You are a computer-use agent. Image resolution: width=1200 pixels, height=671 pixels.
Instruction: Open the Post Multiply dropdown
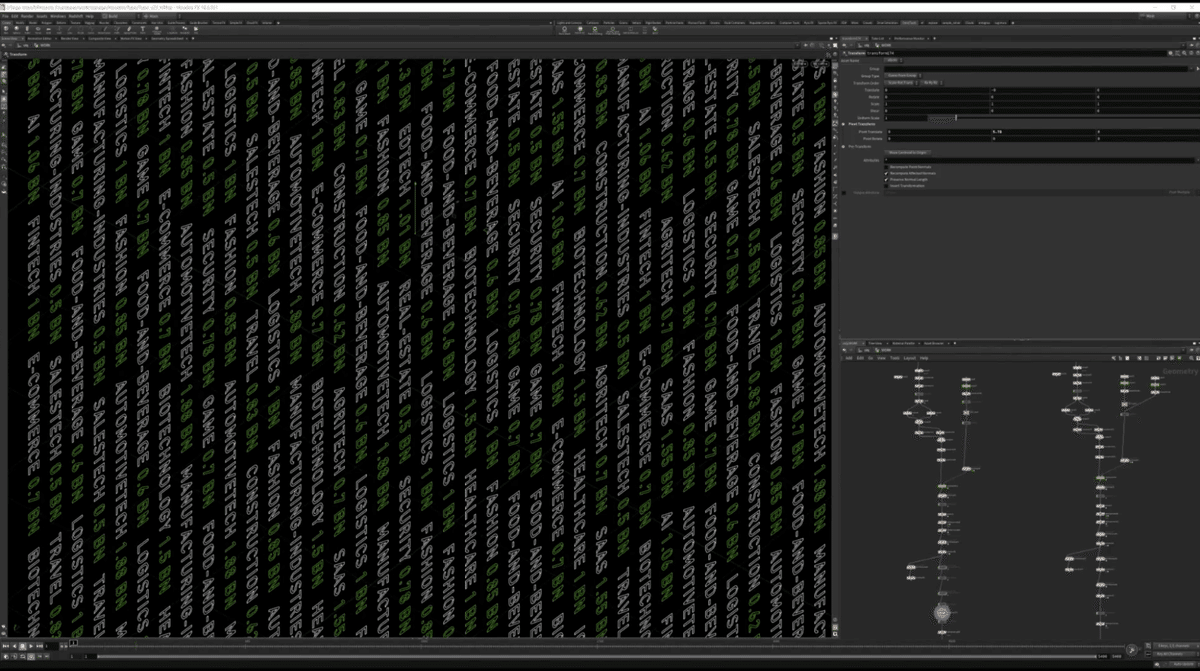(x=1180, y=192)
